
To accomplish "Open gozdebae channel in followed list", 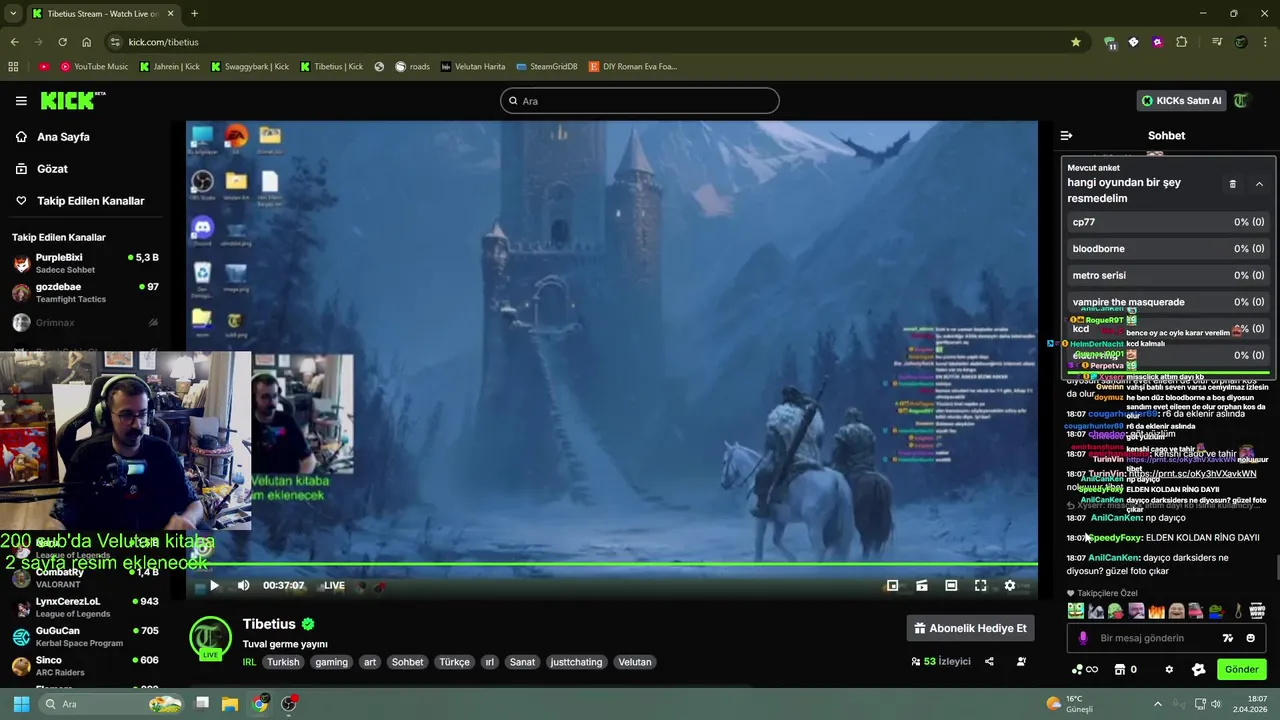I will pyautogui.click(x=85, y=293).
